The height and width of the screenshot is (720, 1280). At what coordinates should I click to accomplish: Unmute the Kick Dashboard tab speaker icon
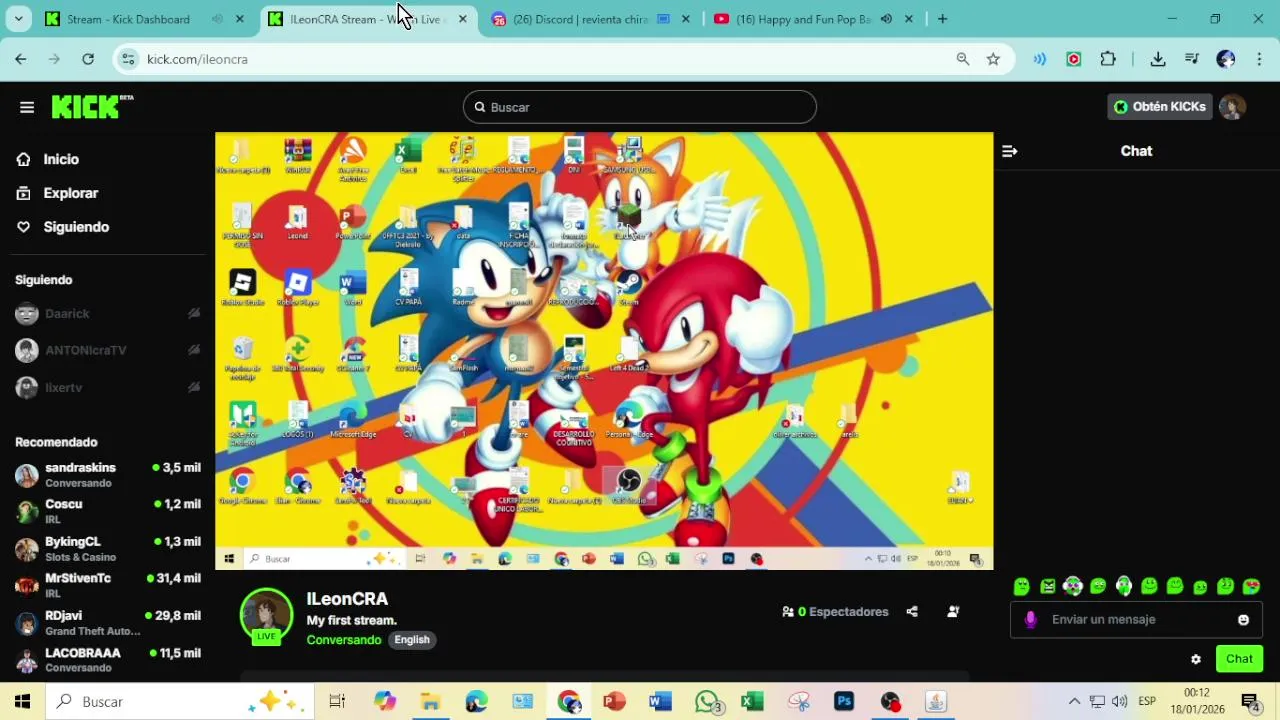coord(217,19)
